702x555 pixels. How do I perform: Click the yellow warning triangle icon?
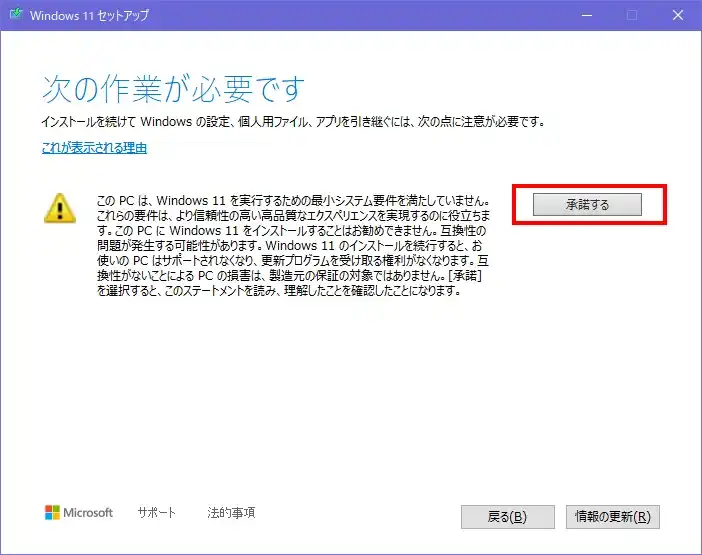click(x=59, y=206)
